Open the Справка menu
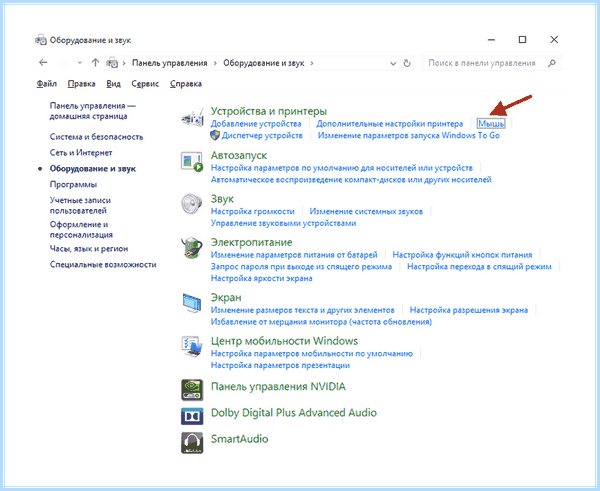The width and height of the screenshot is (600, 491). (x=186, y=84)
